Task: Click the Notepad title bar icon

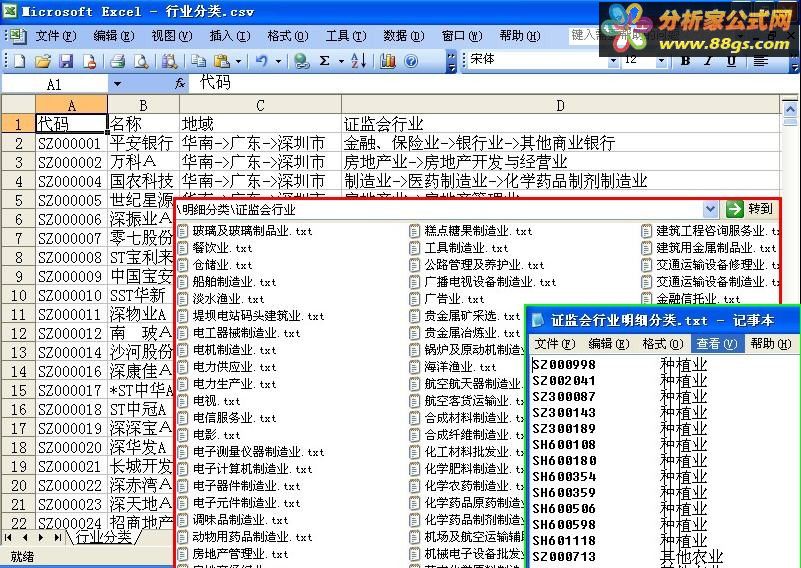Action: 538,320
